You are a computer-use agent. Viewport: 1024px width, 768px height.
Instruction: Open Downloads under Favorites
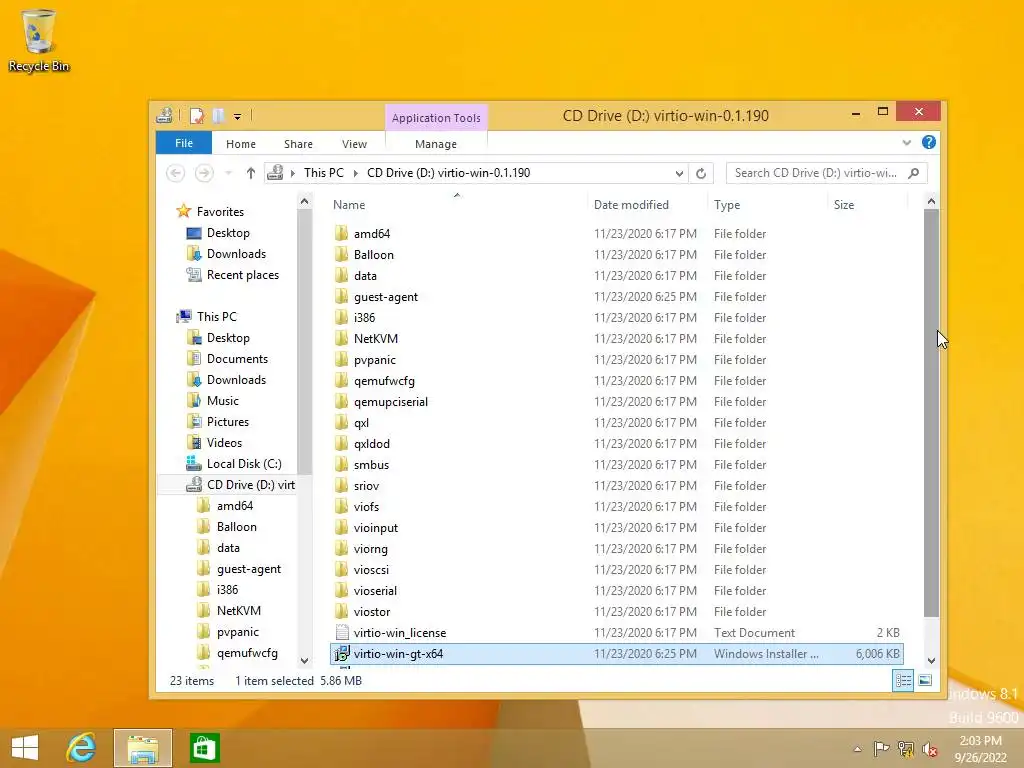click(236, 254)
